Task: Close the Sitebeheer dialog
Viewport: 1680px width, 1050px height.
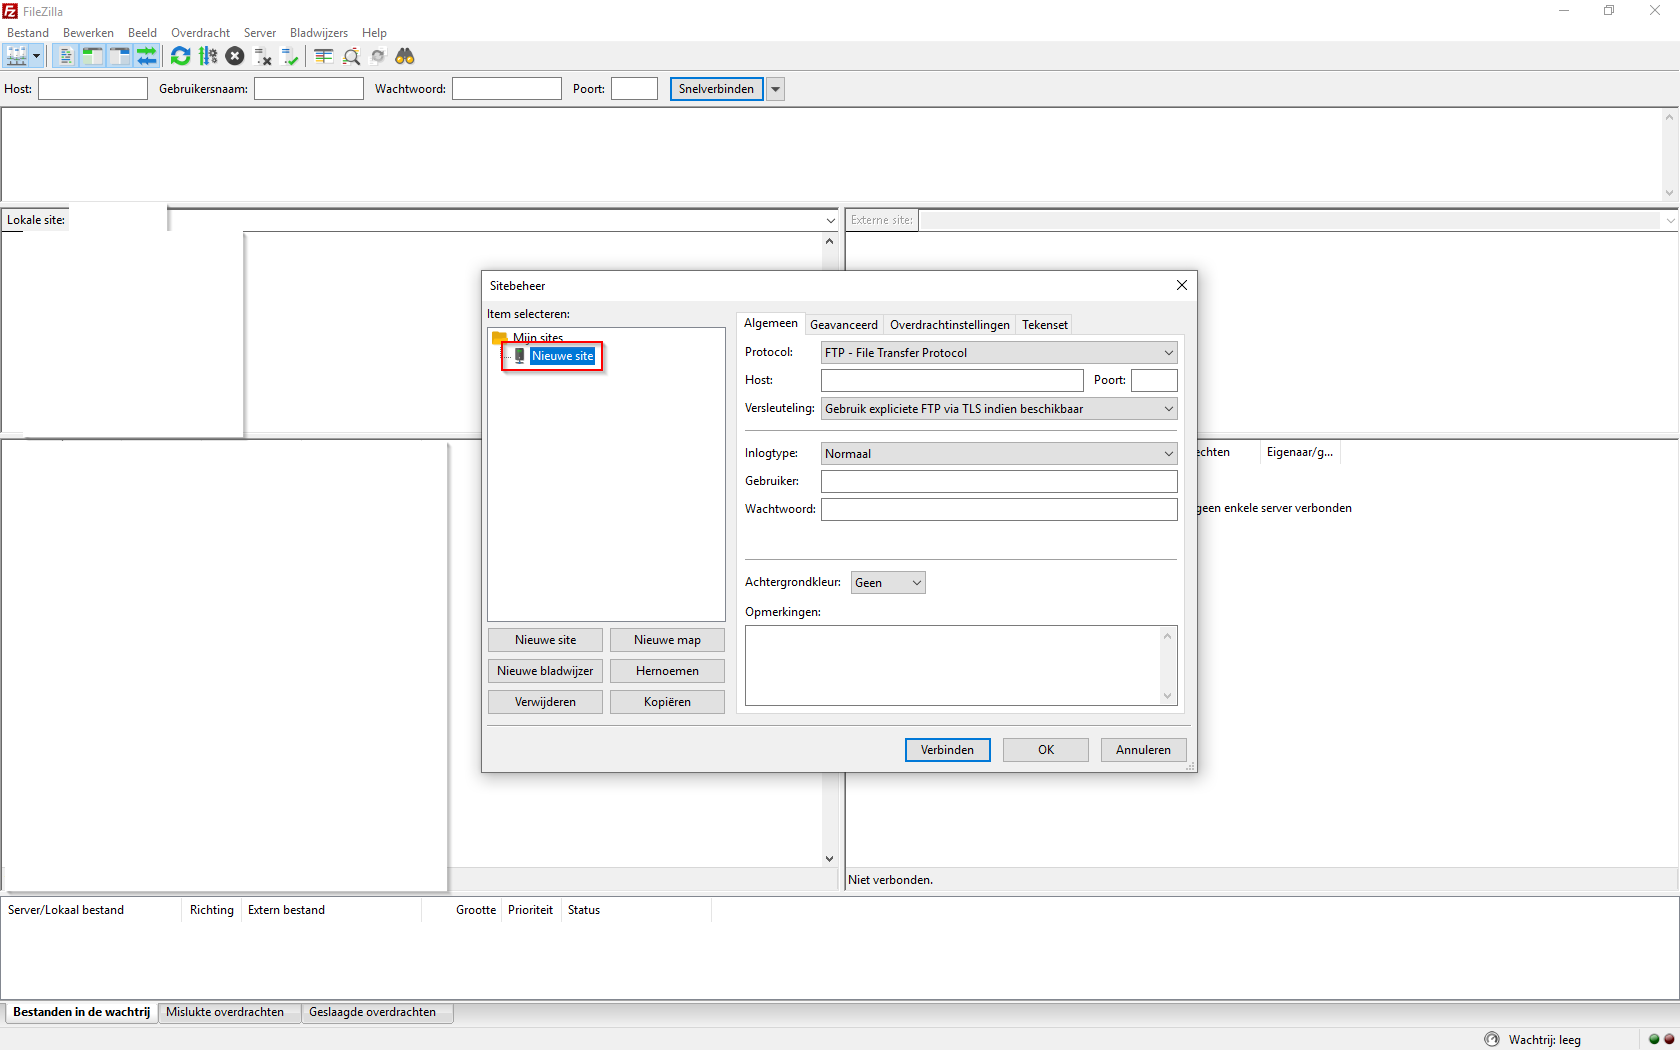Action: tap(1182, 285)
